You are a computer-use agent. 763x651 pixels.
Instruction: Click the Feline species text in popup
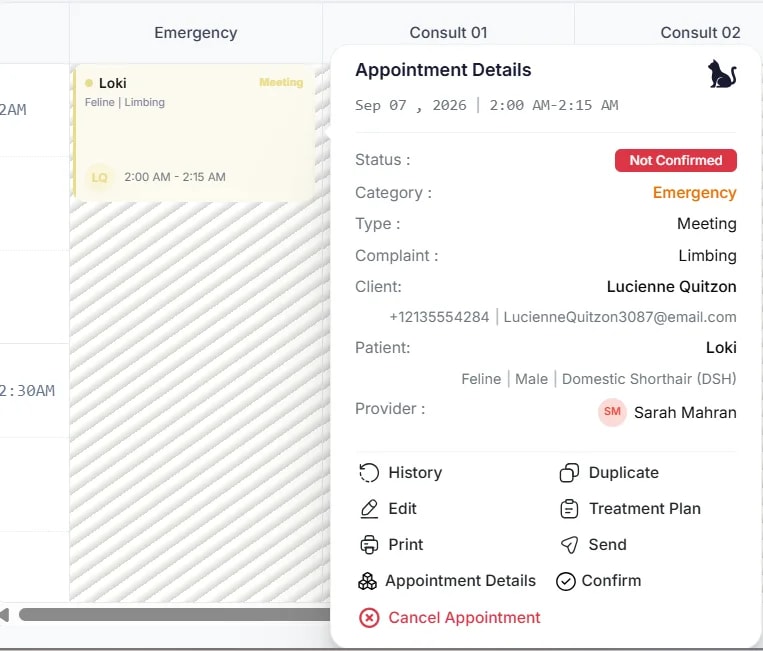coord(481,379)
